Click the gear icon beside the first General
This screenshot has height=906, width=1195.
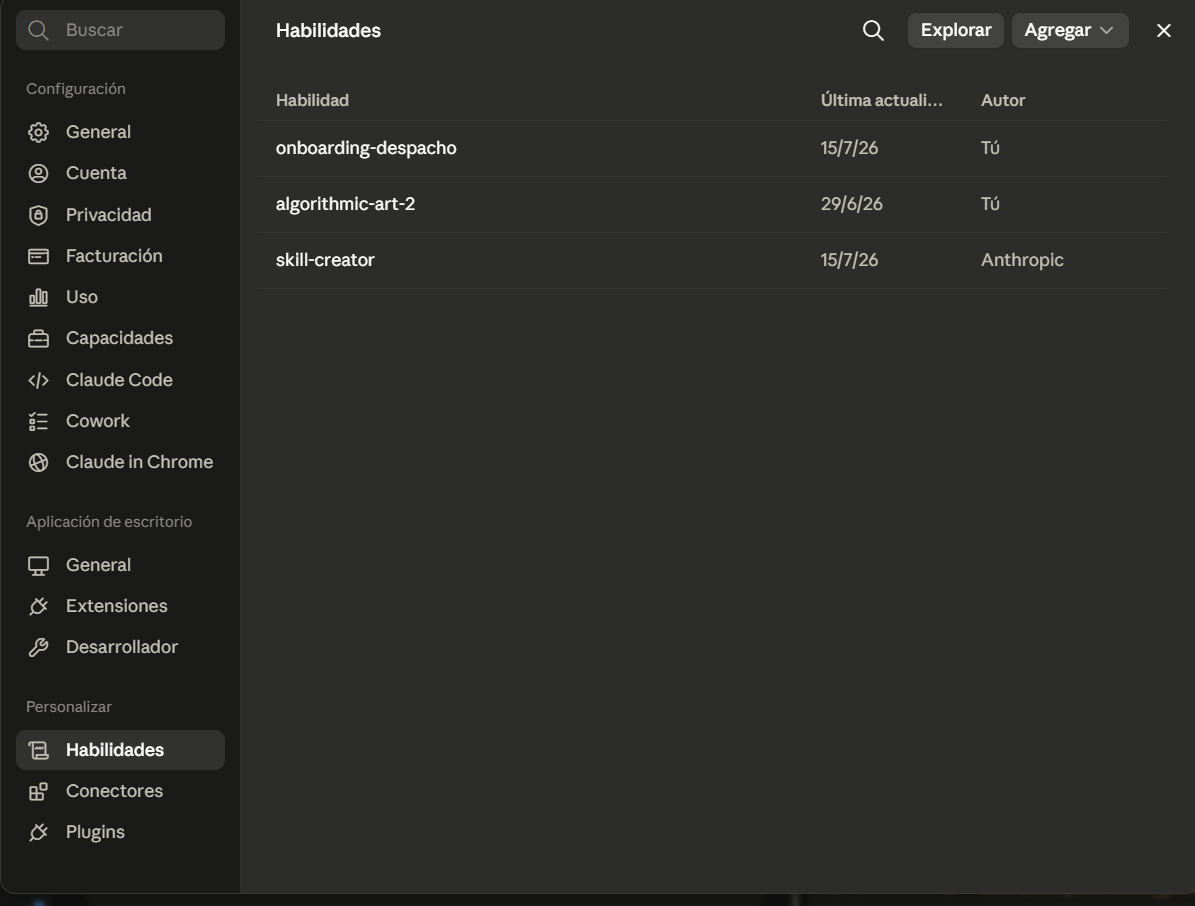[x=38, y=132]
